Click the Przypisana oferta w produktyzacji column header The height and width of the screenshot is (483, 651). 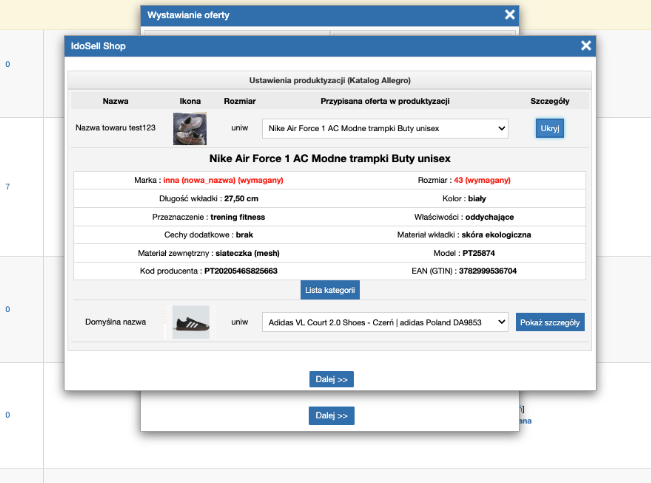coord(385,101)
